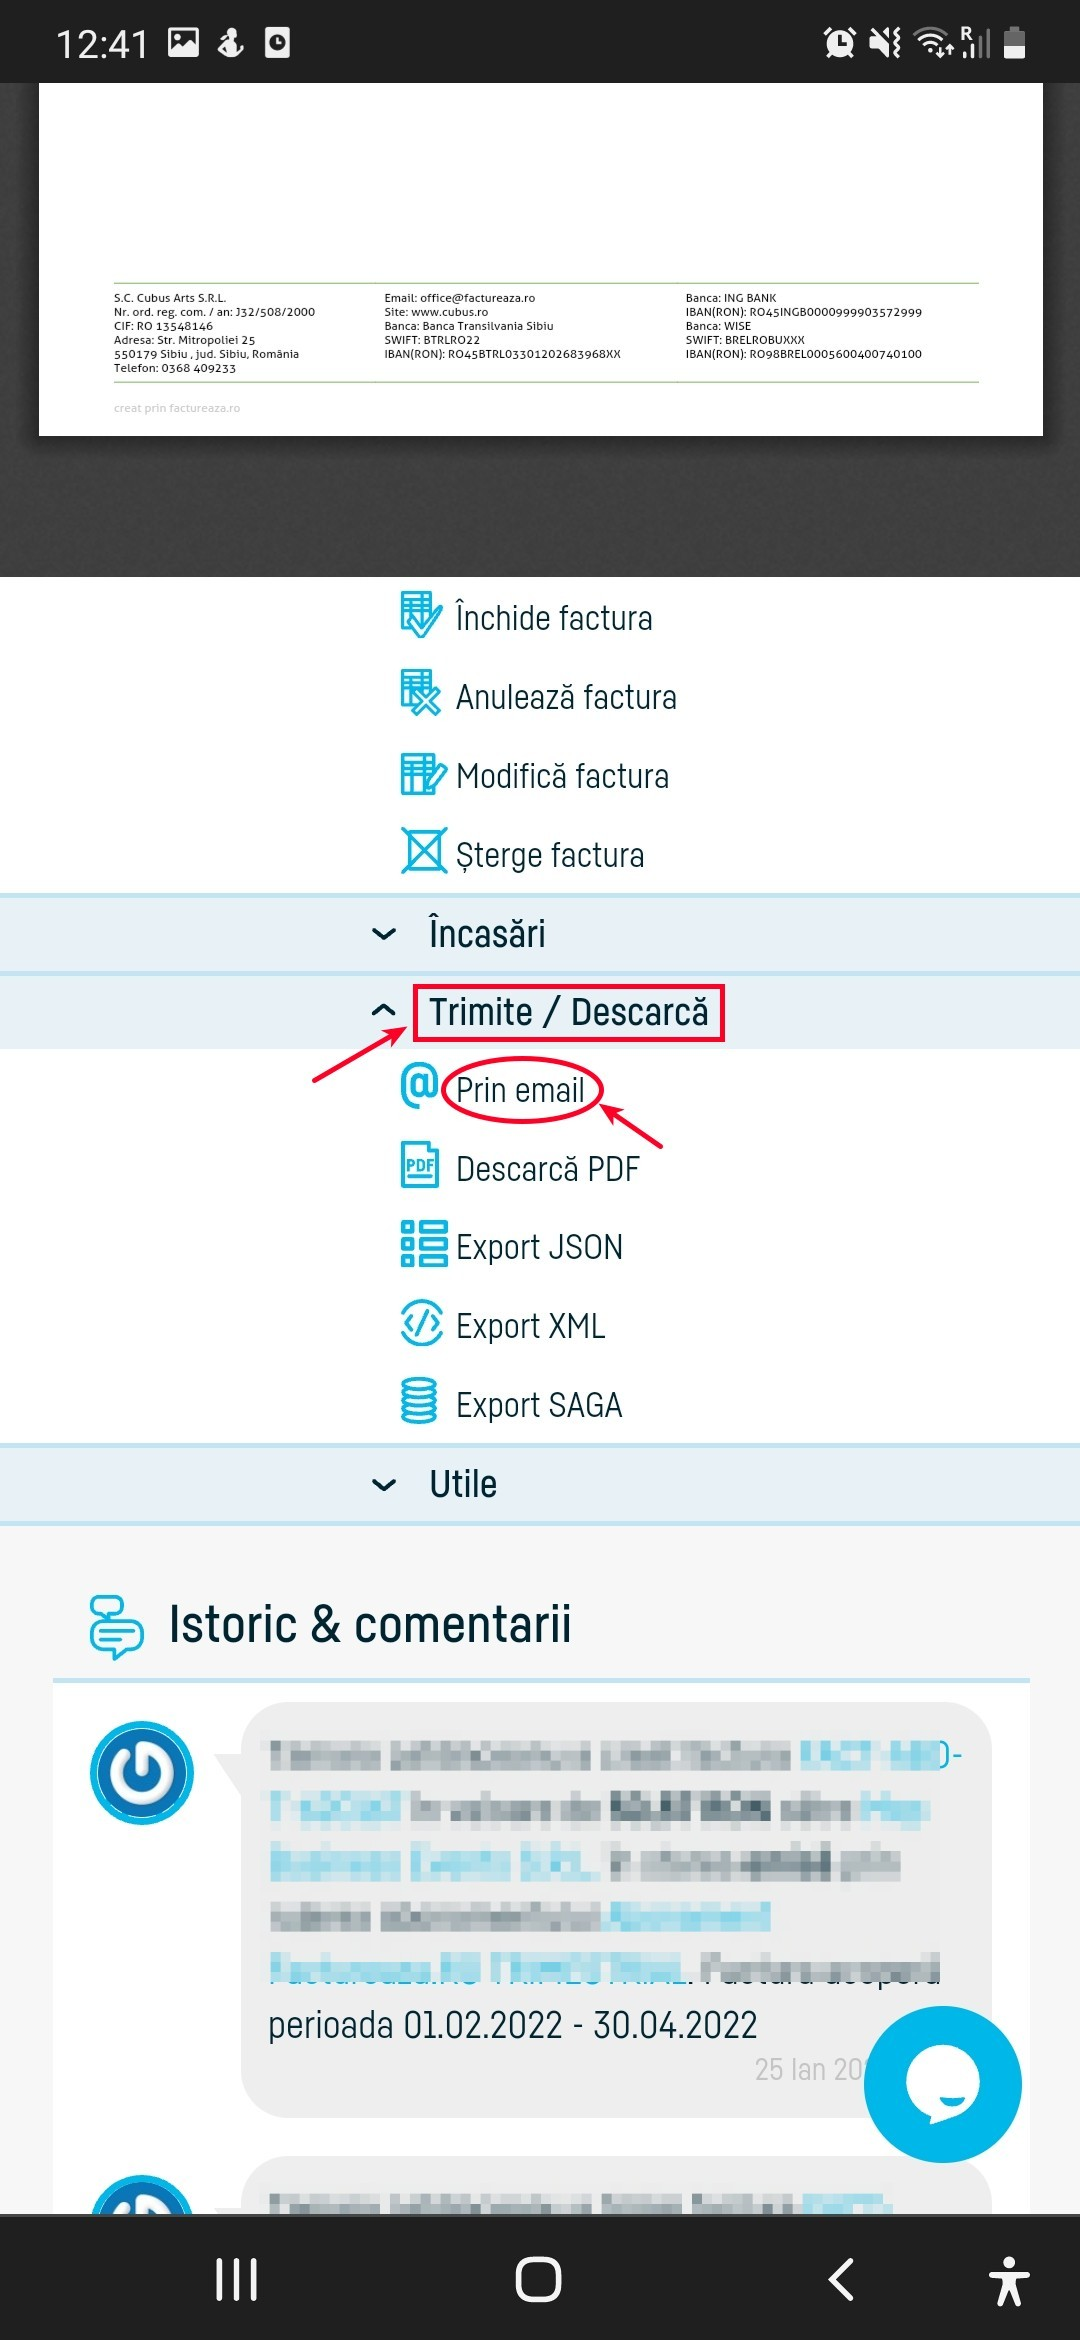Click the PDF download icon
The image size is (1080, 2340).
point(420,1165)
